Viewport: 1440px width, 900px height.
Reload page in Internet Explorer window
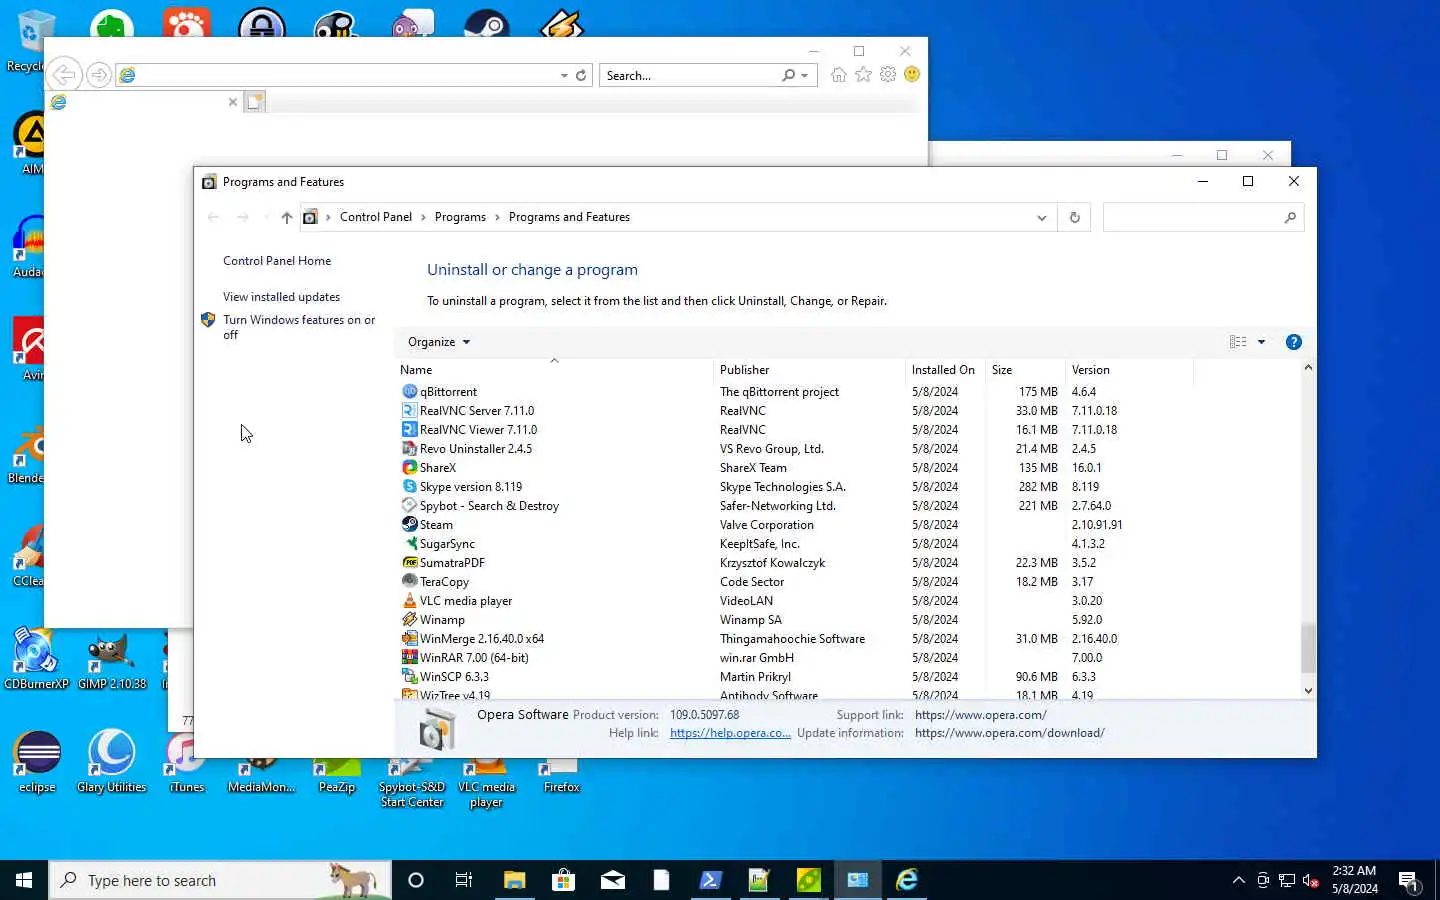click(581, 75)
